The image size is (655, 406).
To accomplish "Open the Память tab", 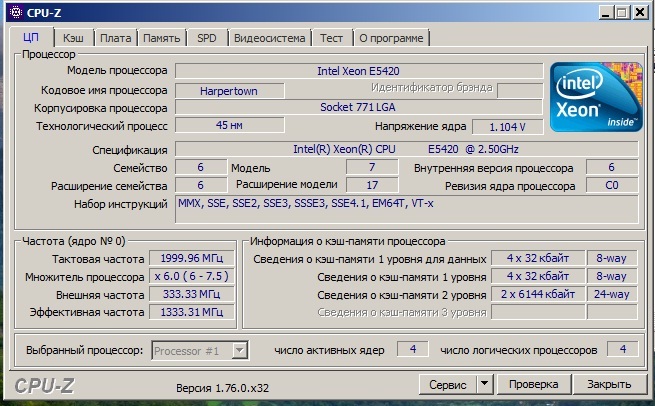I will point(162,38).
